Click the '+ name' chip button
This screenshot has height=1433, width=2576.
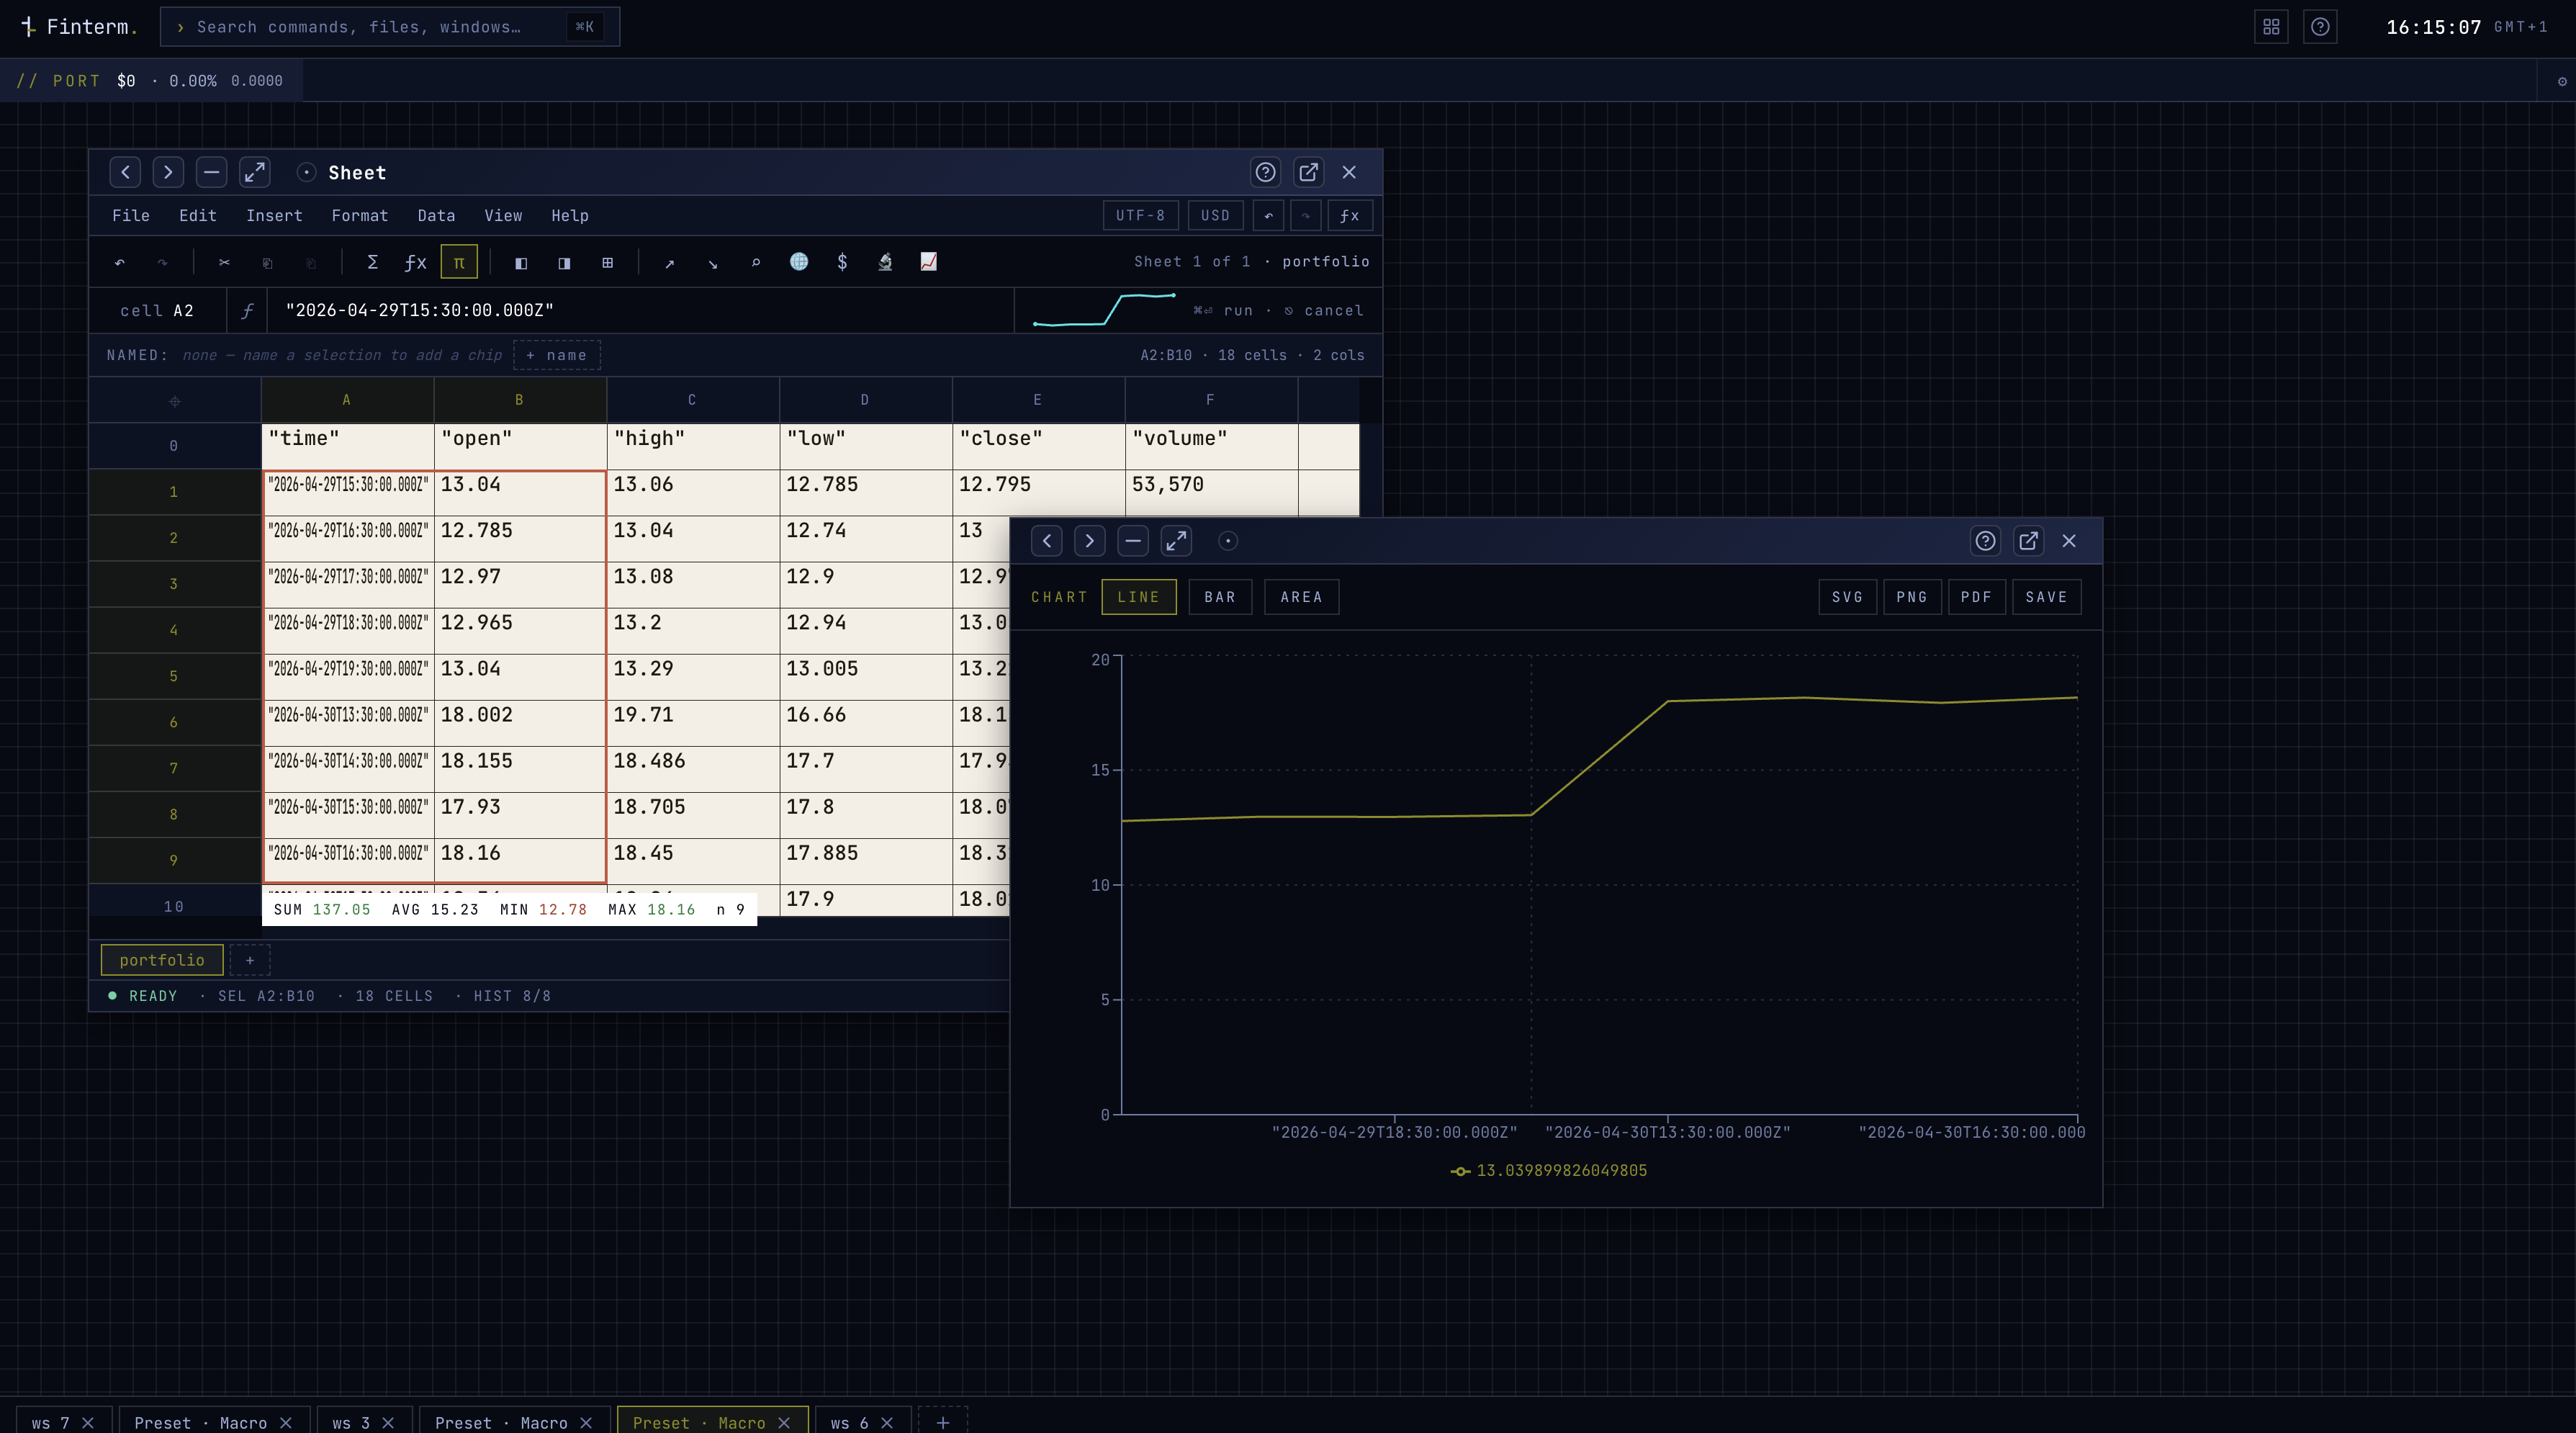pyautogui.click(x=557, y=355)
